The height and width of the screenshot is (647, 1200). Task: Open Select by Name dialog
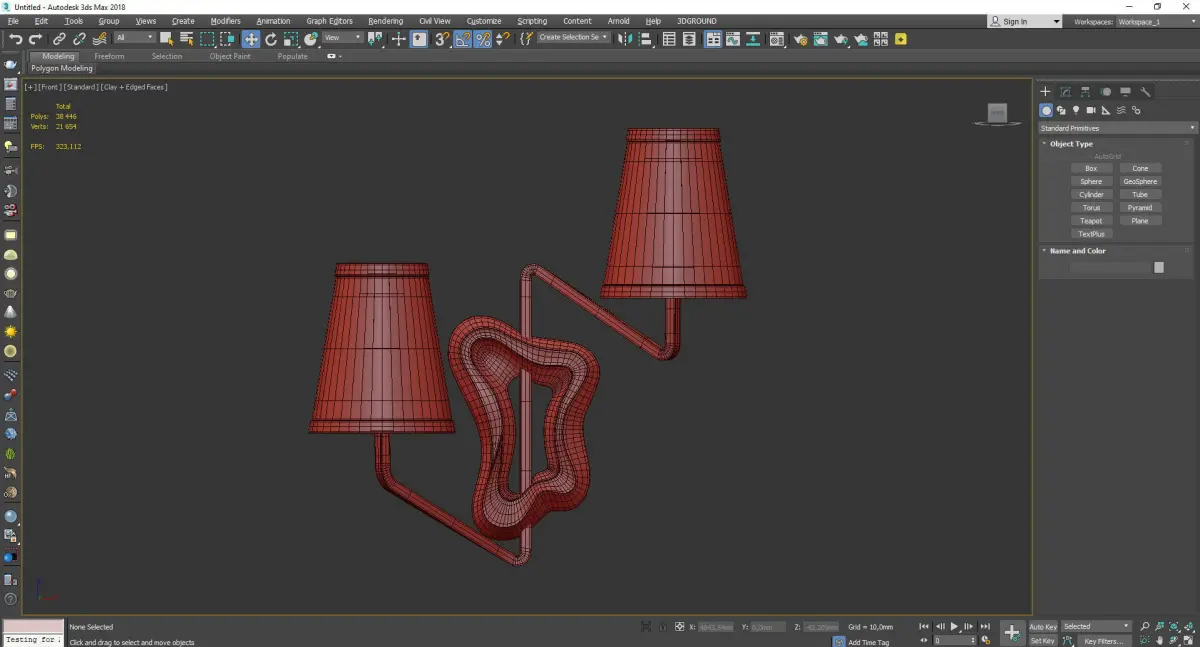pyautogui.click(x=186, y=39)
